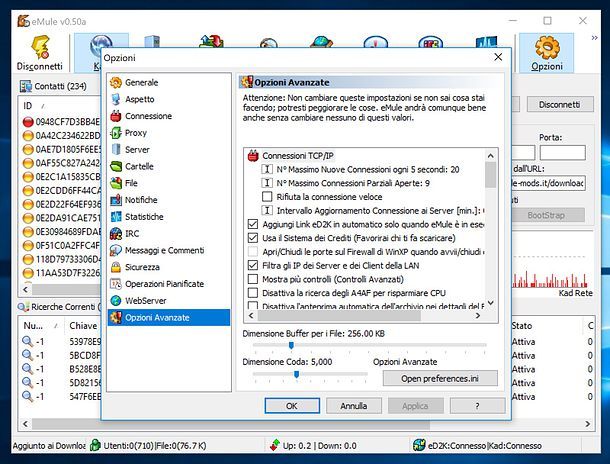Click the ? help button
The image size is (610, 464).
(477, 406)
